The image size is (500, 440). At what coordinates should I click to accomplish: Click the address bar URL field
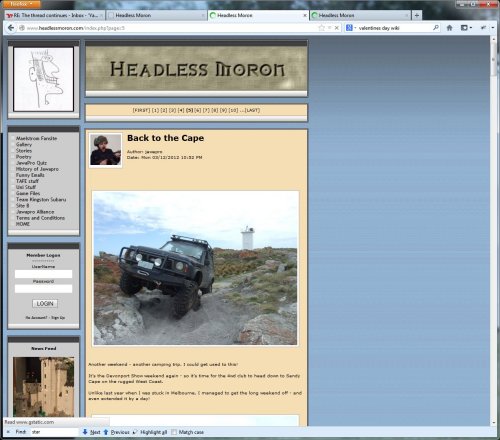[x=167, y=28]
